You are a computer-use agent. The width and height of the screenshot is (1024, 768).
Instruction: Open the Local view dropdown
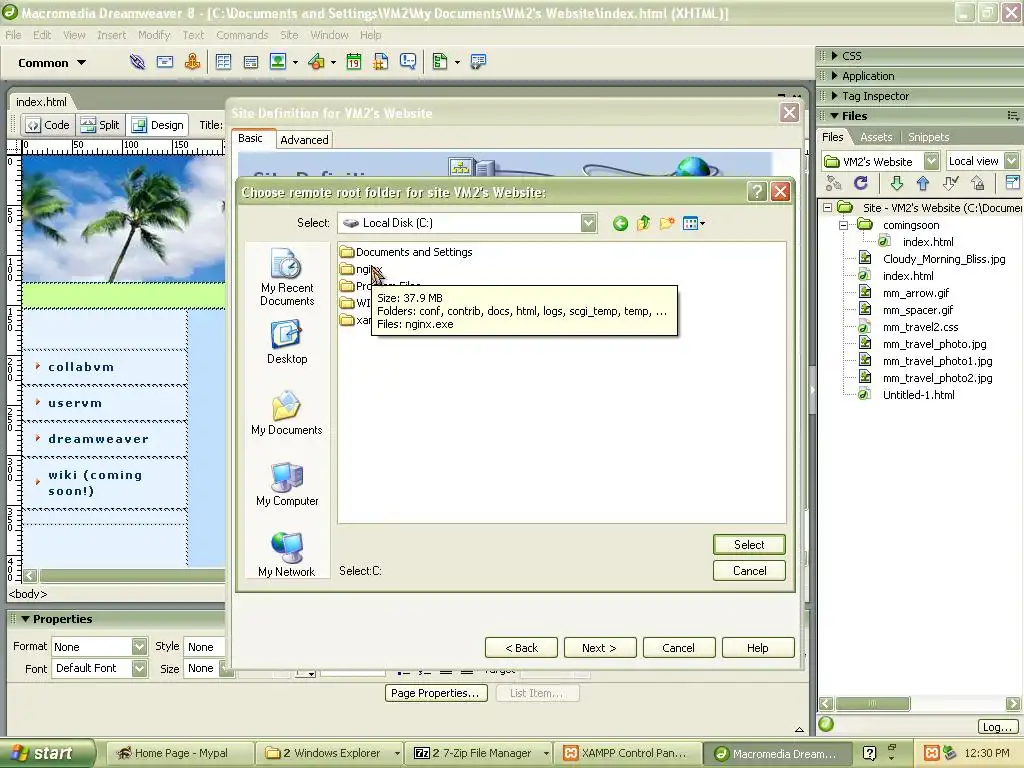[1012, 161]
